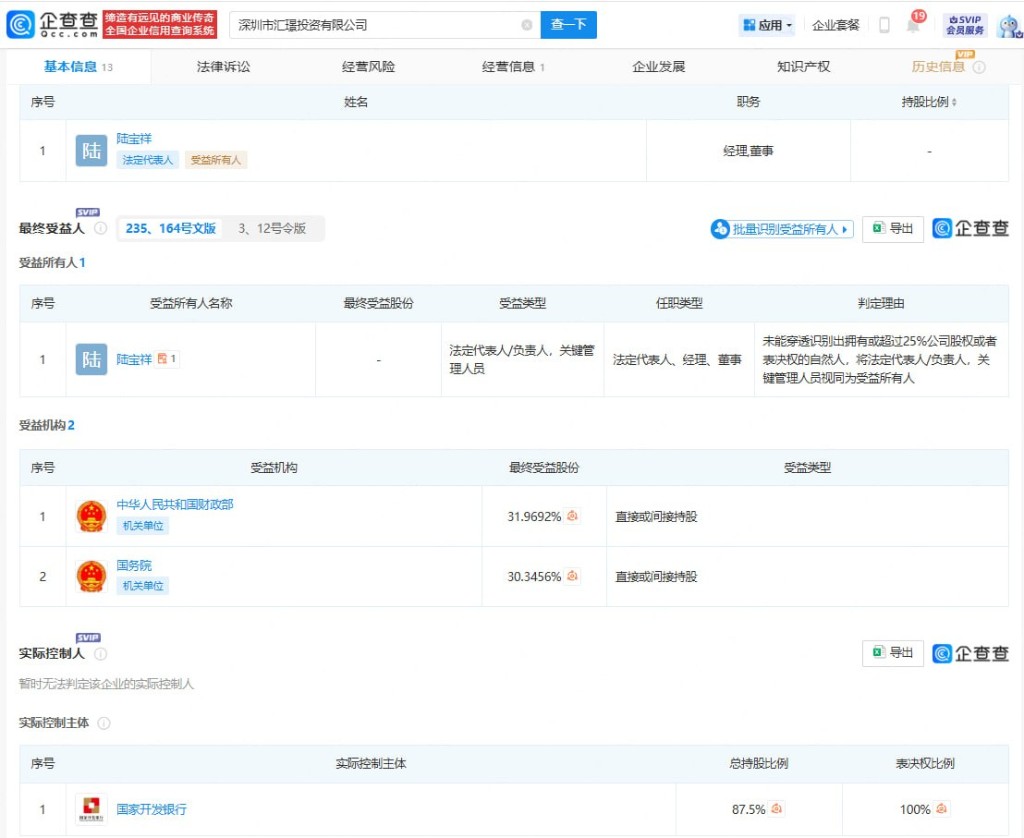Open the mobile phone app icon
Screen dimensions: 1024x838
(884, 25)
